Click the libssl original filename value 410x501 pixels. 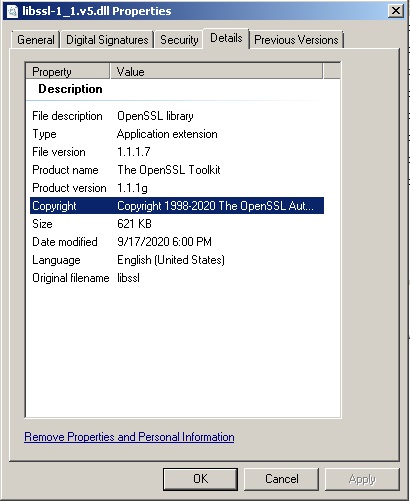(x=128, y=278)
